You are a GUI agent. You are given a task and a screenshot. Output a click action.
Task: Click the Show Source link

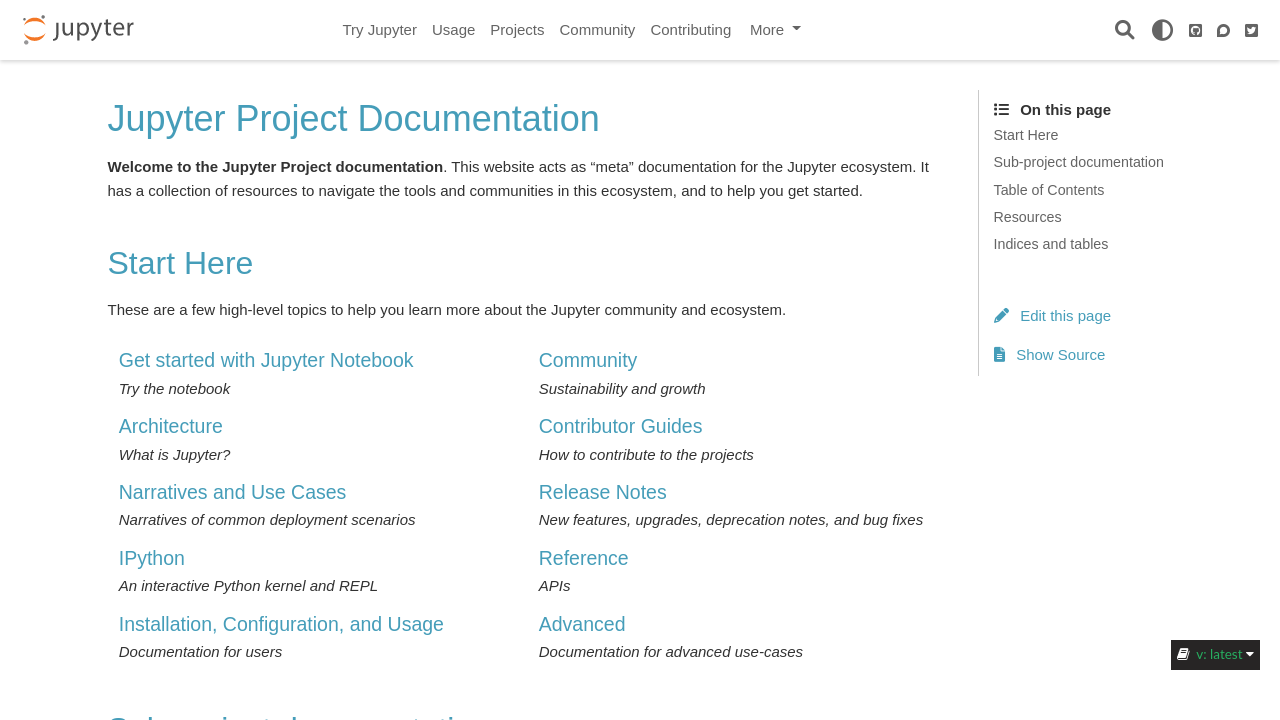coord(1061,355)
